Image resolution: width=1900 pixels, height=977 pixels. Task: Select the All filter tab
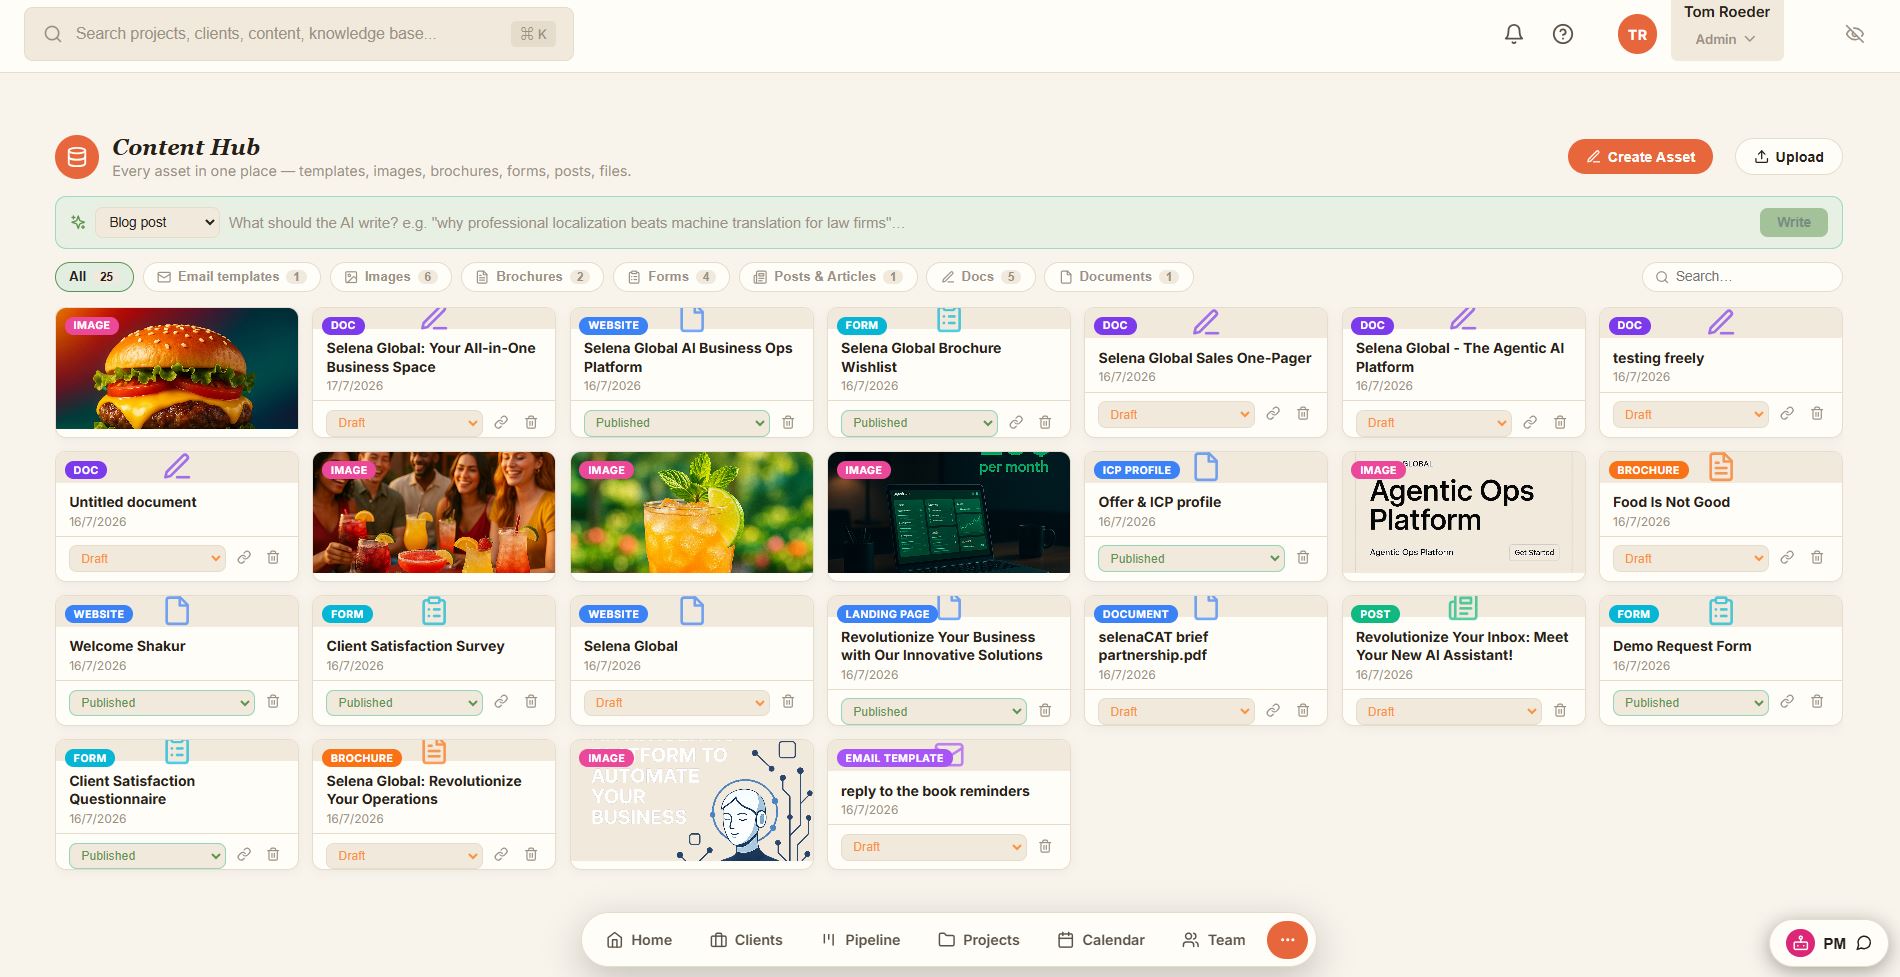(94, 276)
